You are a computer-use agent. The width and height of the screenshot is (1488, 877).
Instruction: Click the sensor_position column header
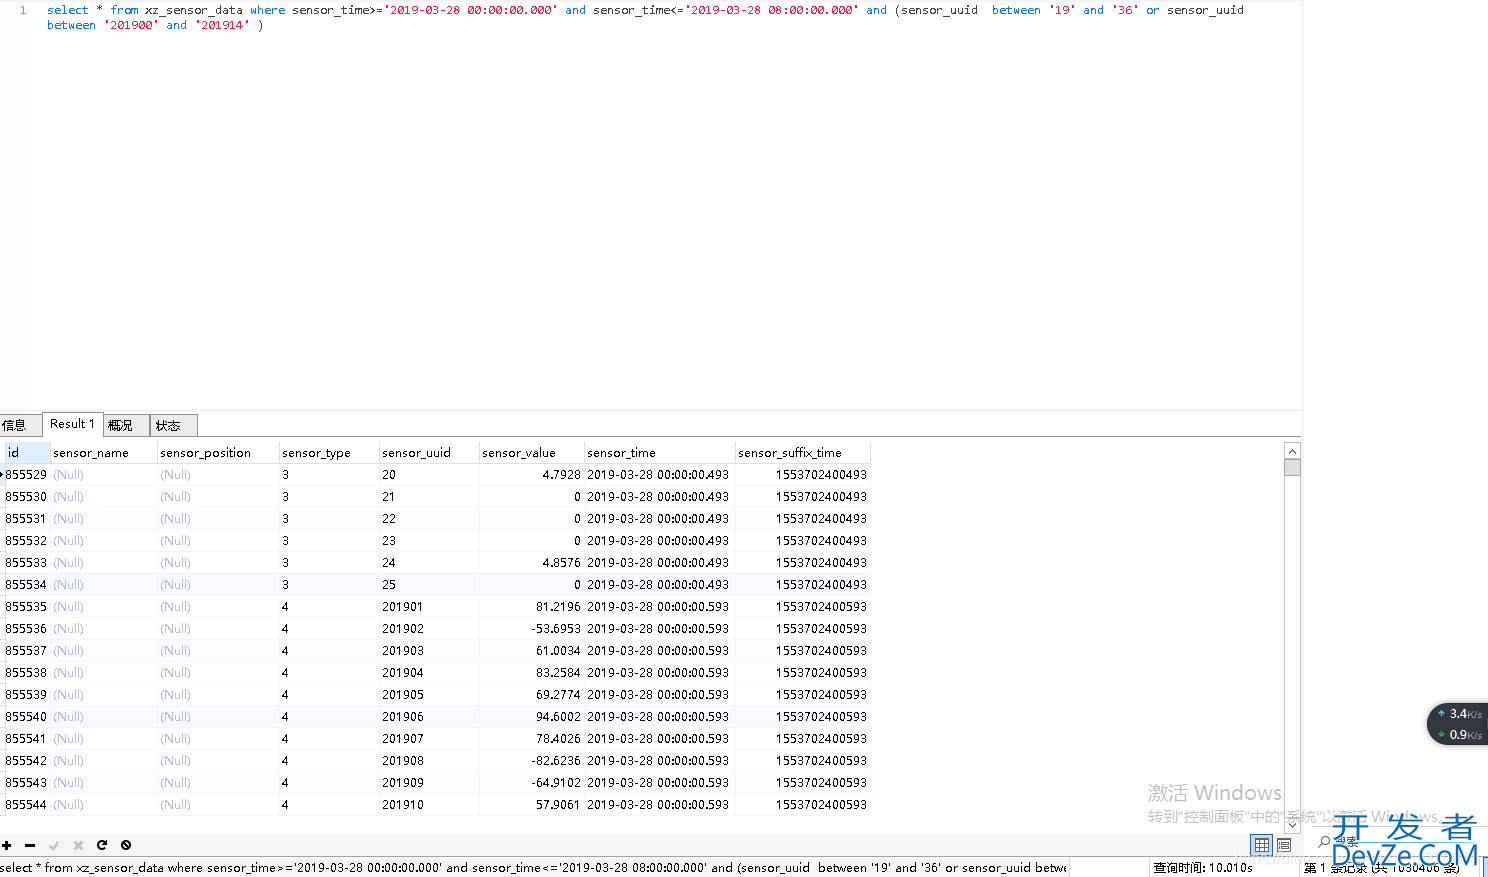point(218,452)
